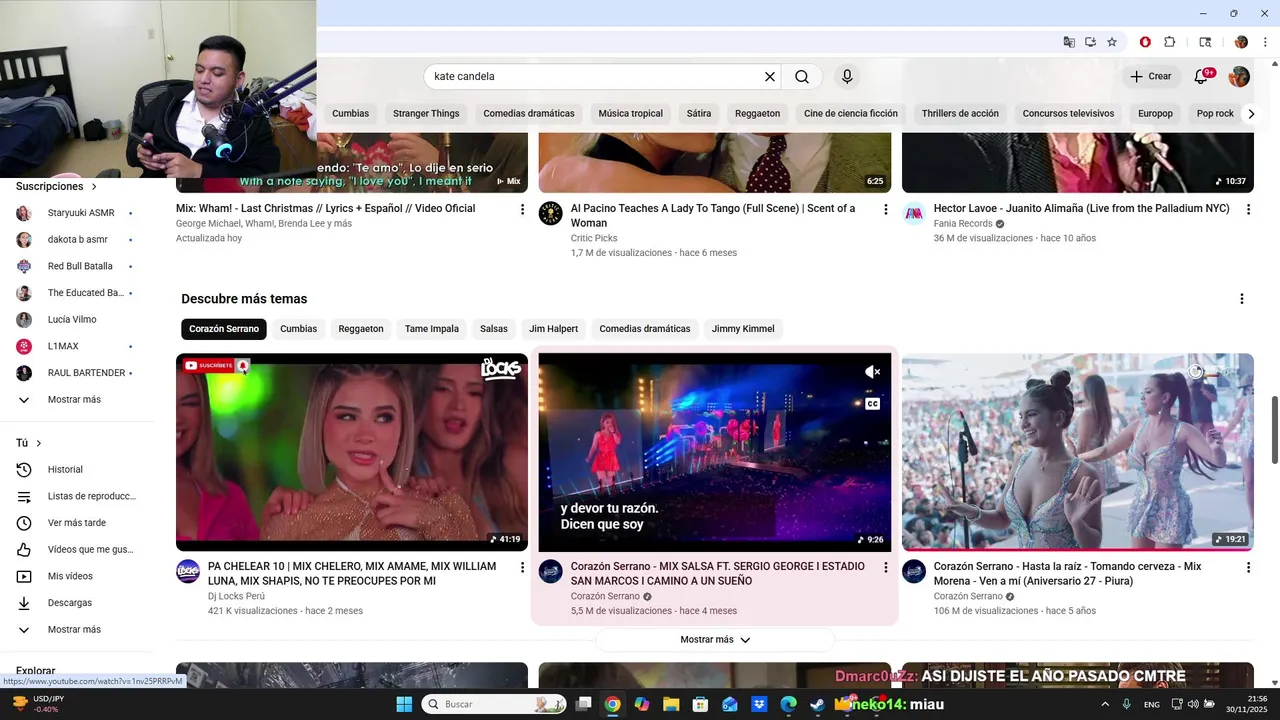1280x720 pixels.
Task: Toggle captions on the MIX SALSA preview
Action: [872, 404]
